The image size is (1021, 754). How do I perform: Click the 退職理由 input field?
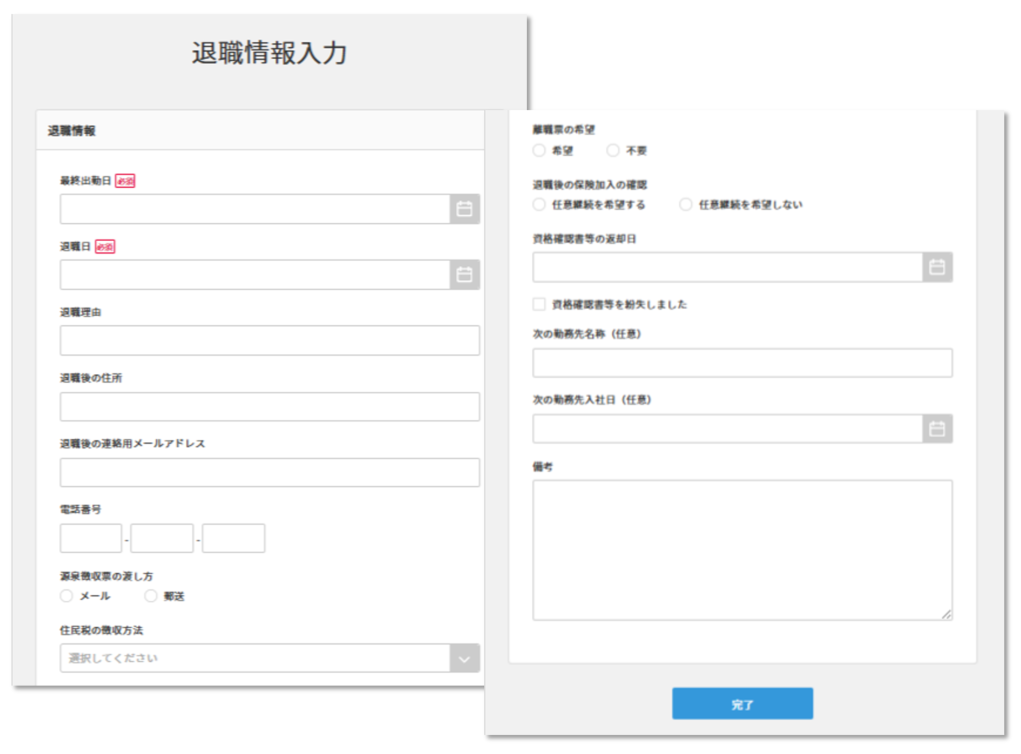270,340
